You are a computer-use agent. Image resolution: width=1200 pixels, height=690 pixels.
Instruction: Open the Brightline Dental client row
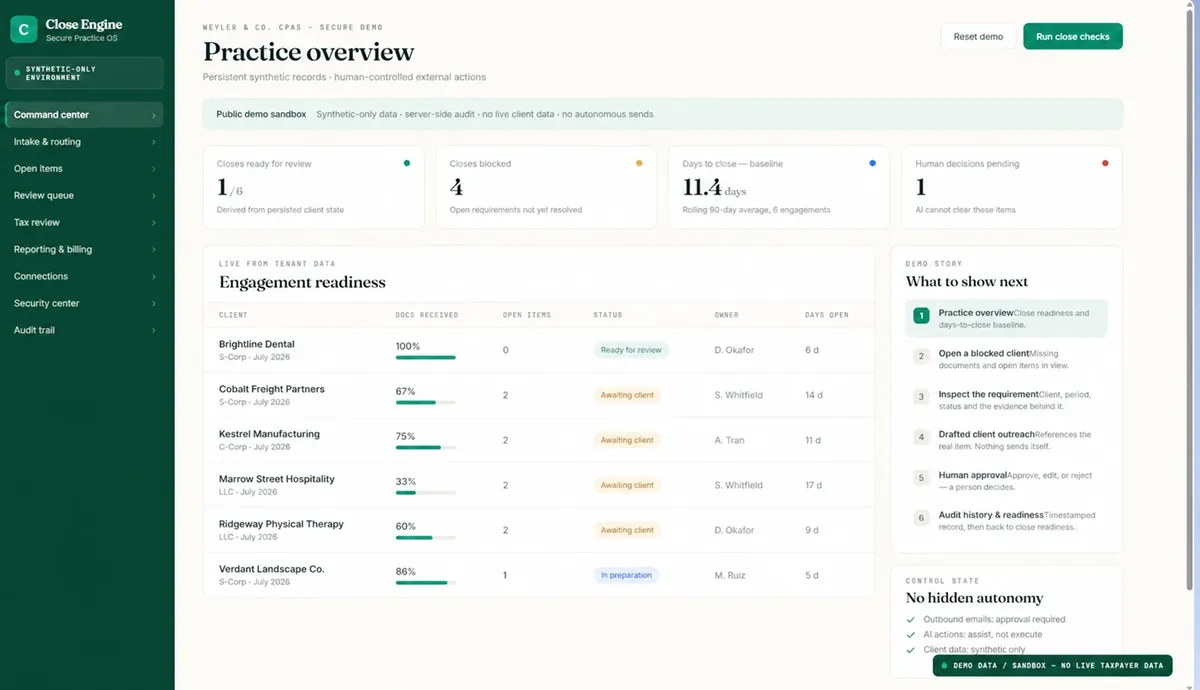pos(538,350)
